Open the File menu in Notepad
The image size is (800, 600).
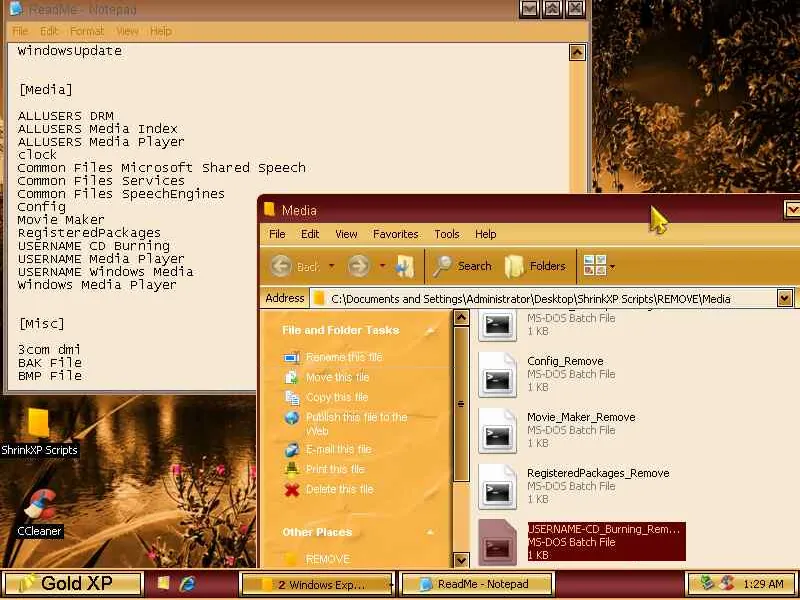pos(20,31)
